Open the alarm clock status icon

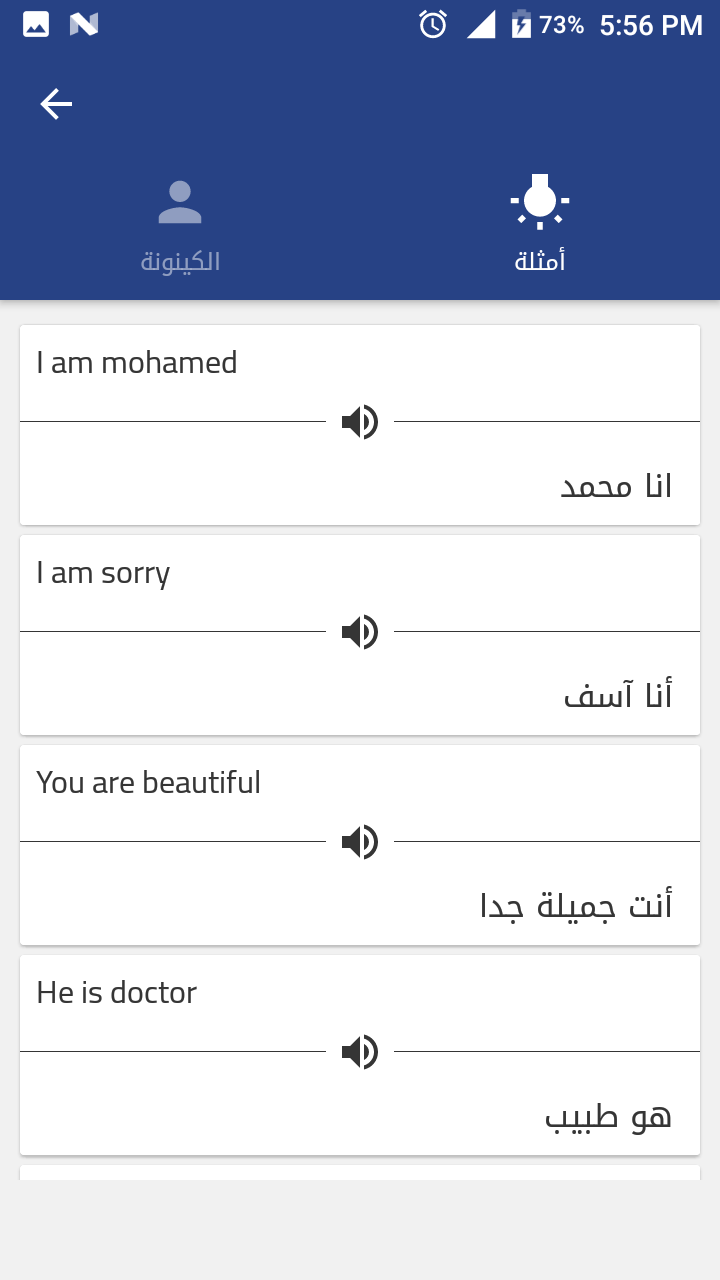click(433, 25)
